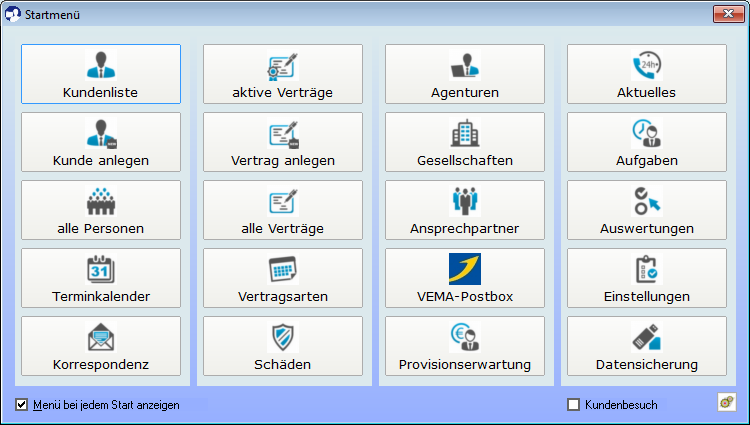The height and width of the screenshot is (425, 750).
Task: Click the gear icon beside Kundenbesuch
Action: coord(727,403)
